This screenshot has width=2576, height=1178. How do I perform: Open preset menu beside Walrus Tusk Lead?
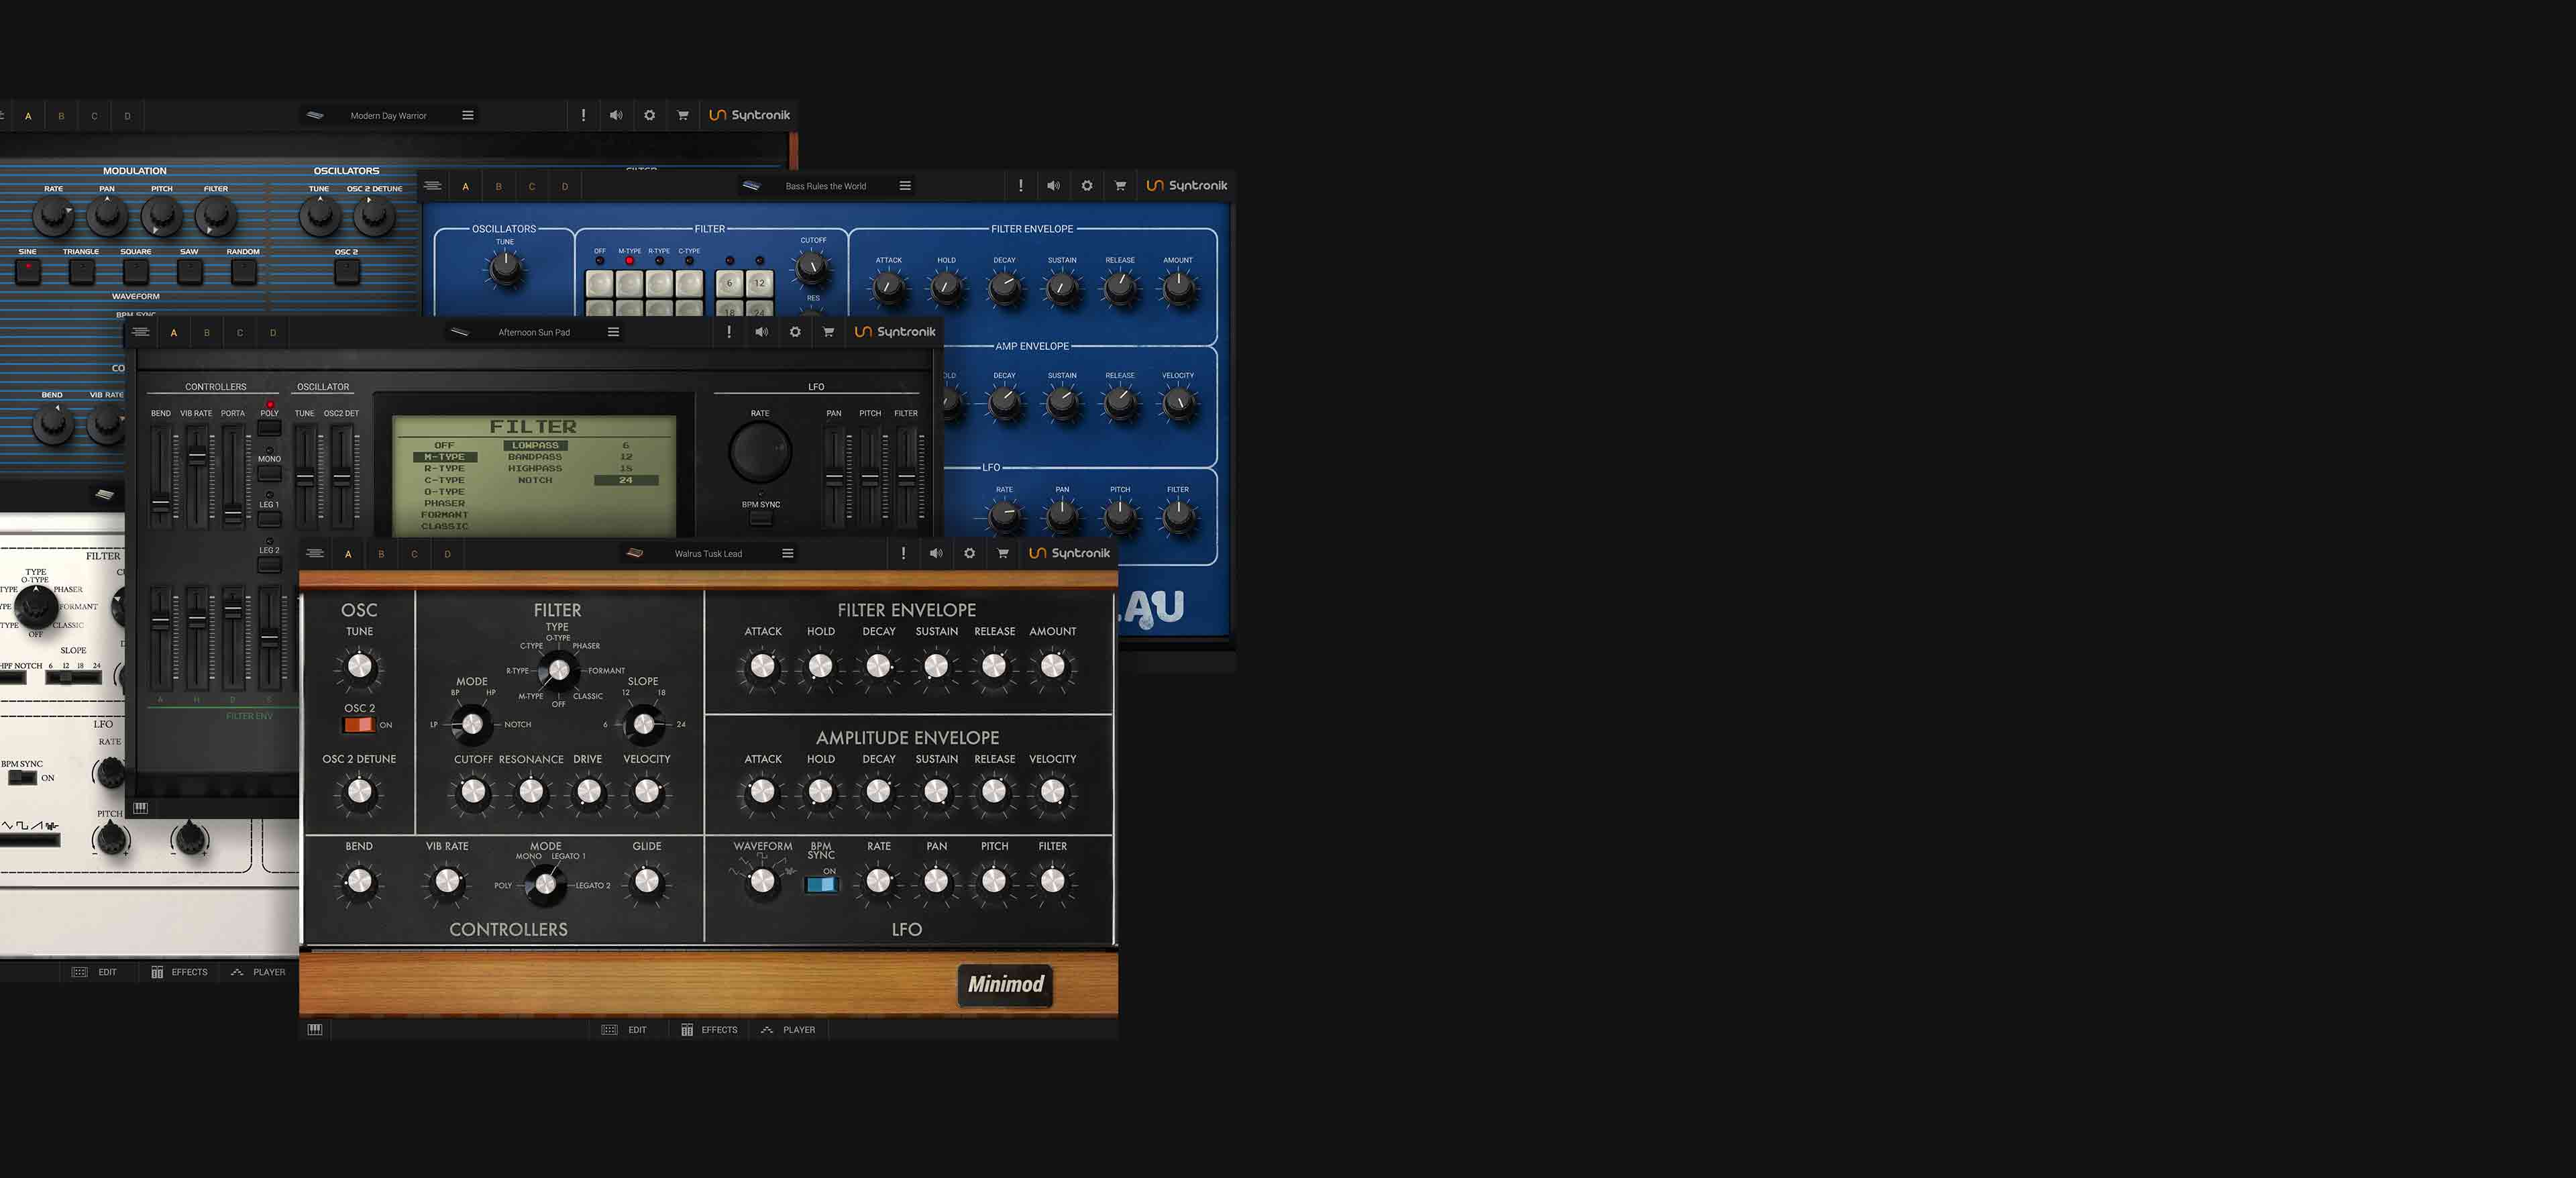[788, 553]
